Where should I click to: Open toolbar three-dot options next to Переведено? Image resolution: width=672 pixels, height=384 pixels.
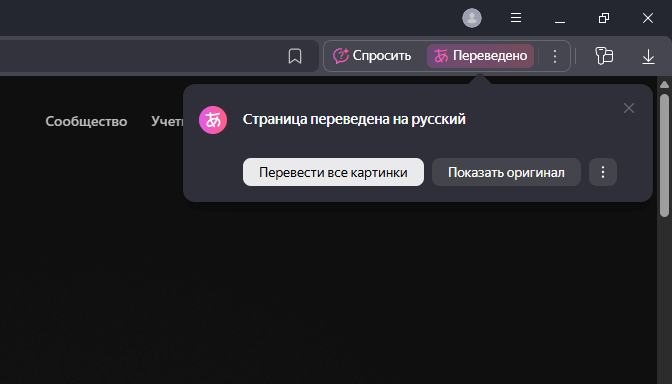[555, 56]
